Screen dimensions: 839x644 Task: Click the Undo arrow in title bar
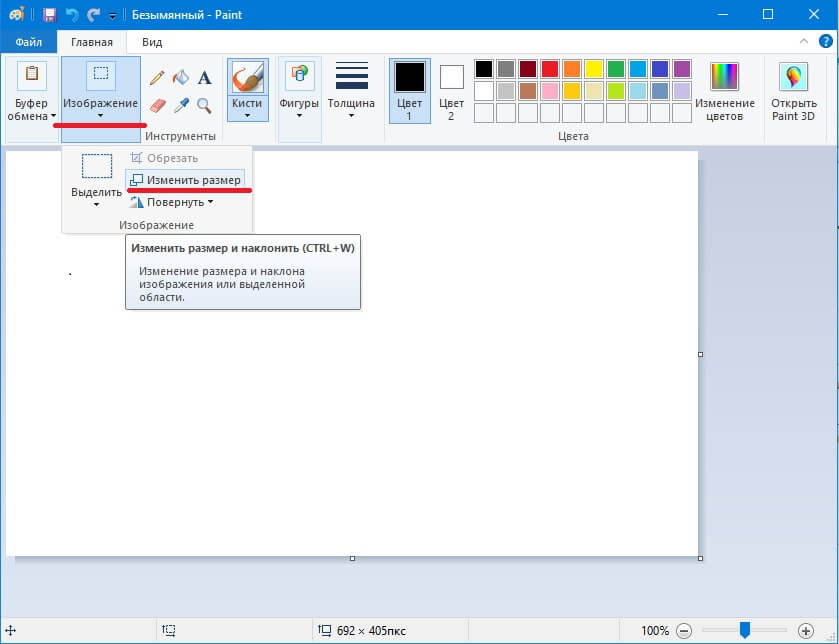coord(71,15)
